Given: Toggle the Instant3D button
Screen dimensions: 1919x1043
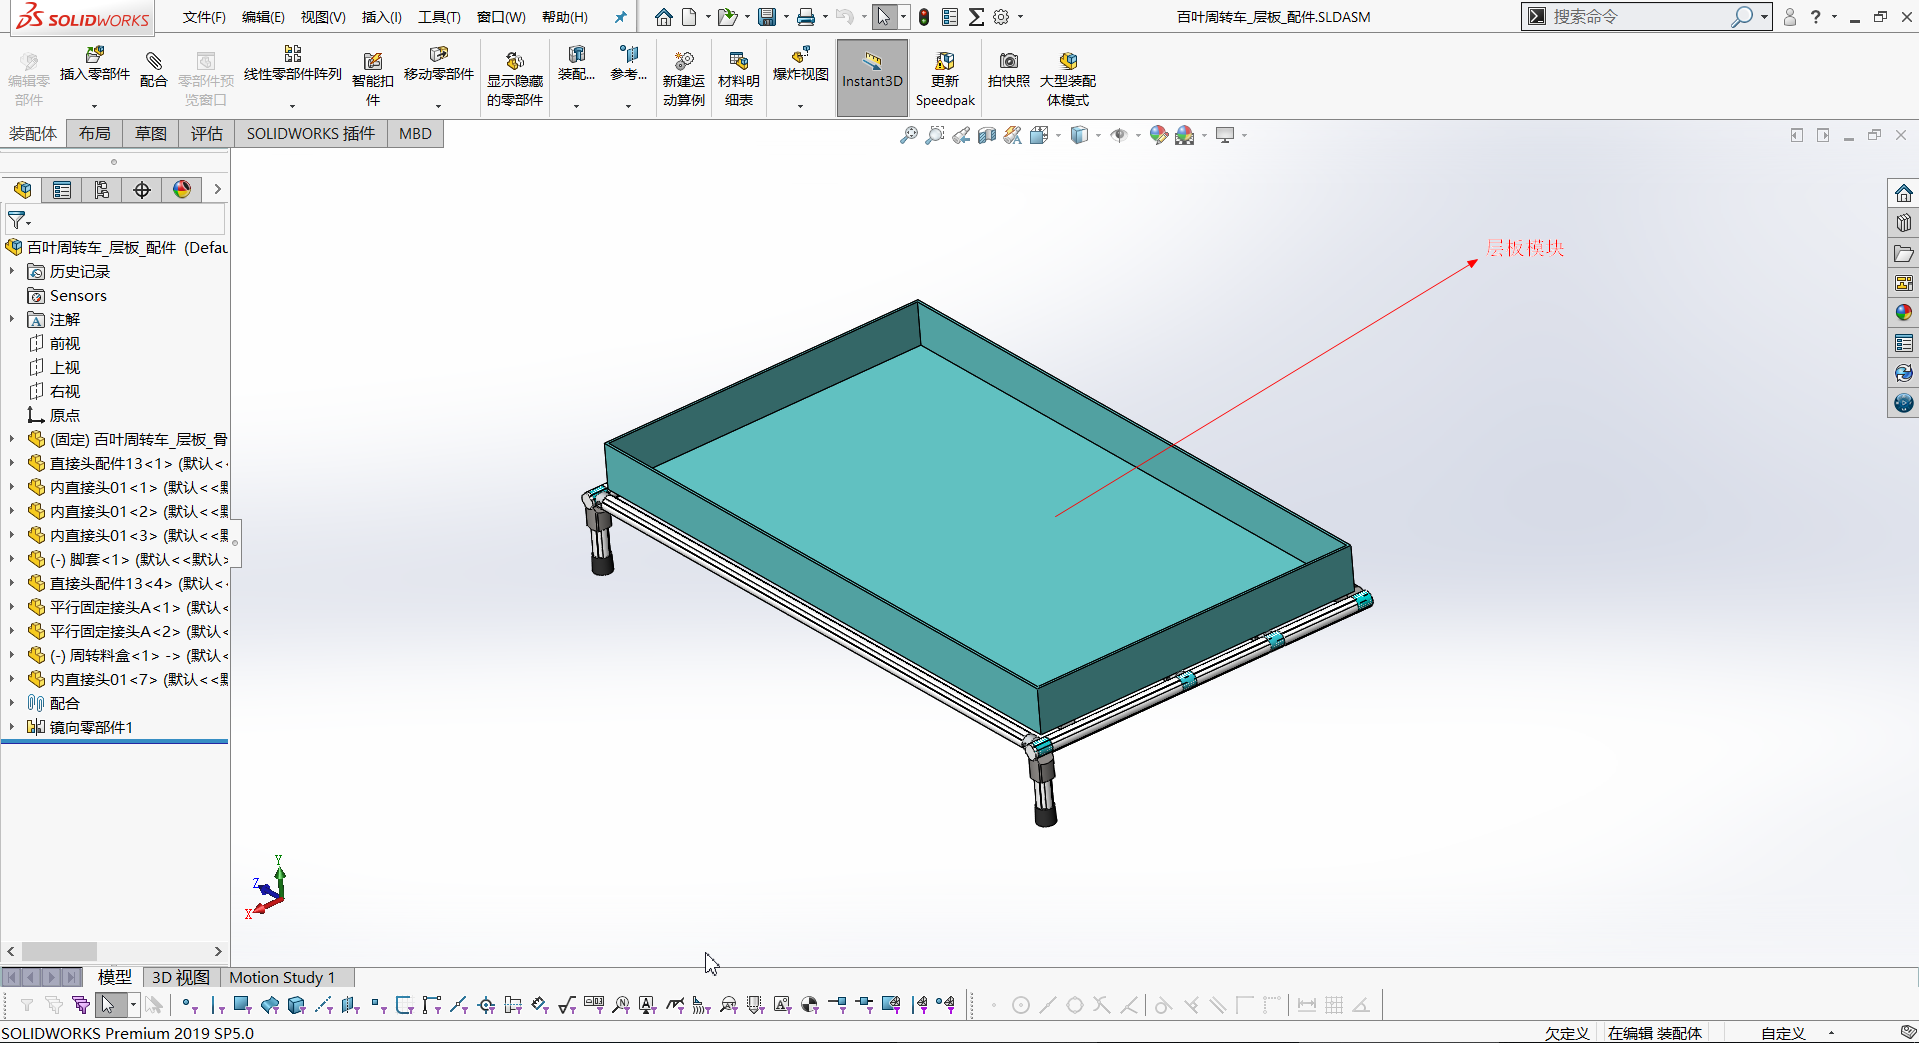Looking at the screenshot, I should click(x=872, y=78).
